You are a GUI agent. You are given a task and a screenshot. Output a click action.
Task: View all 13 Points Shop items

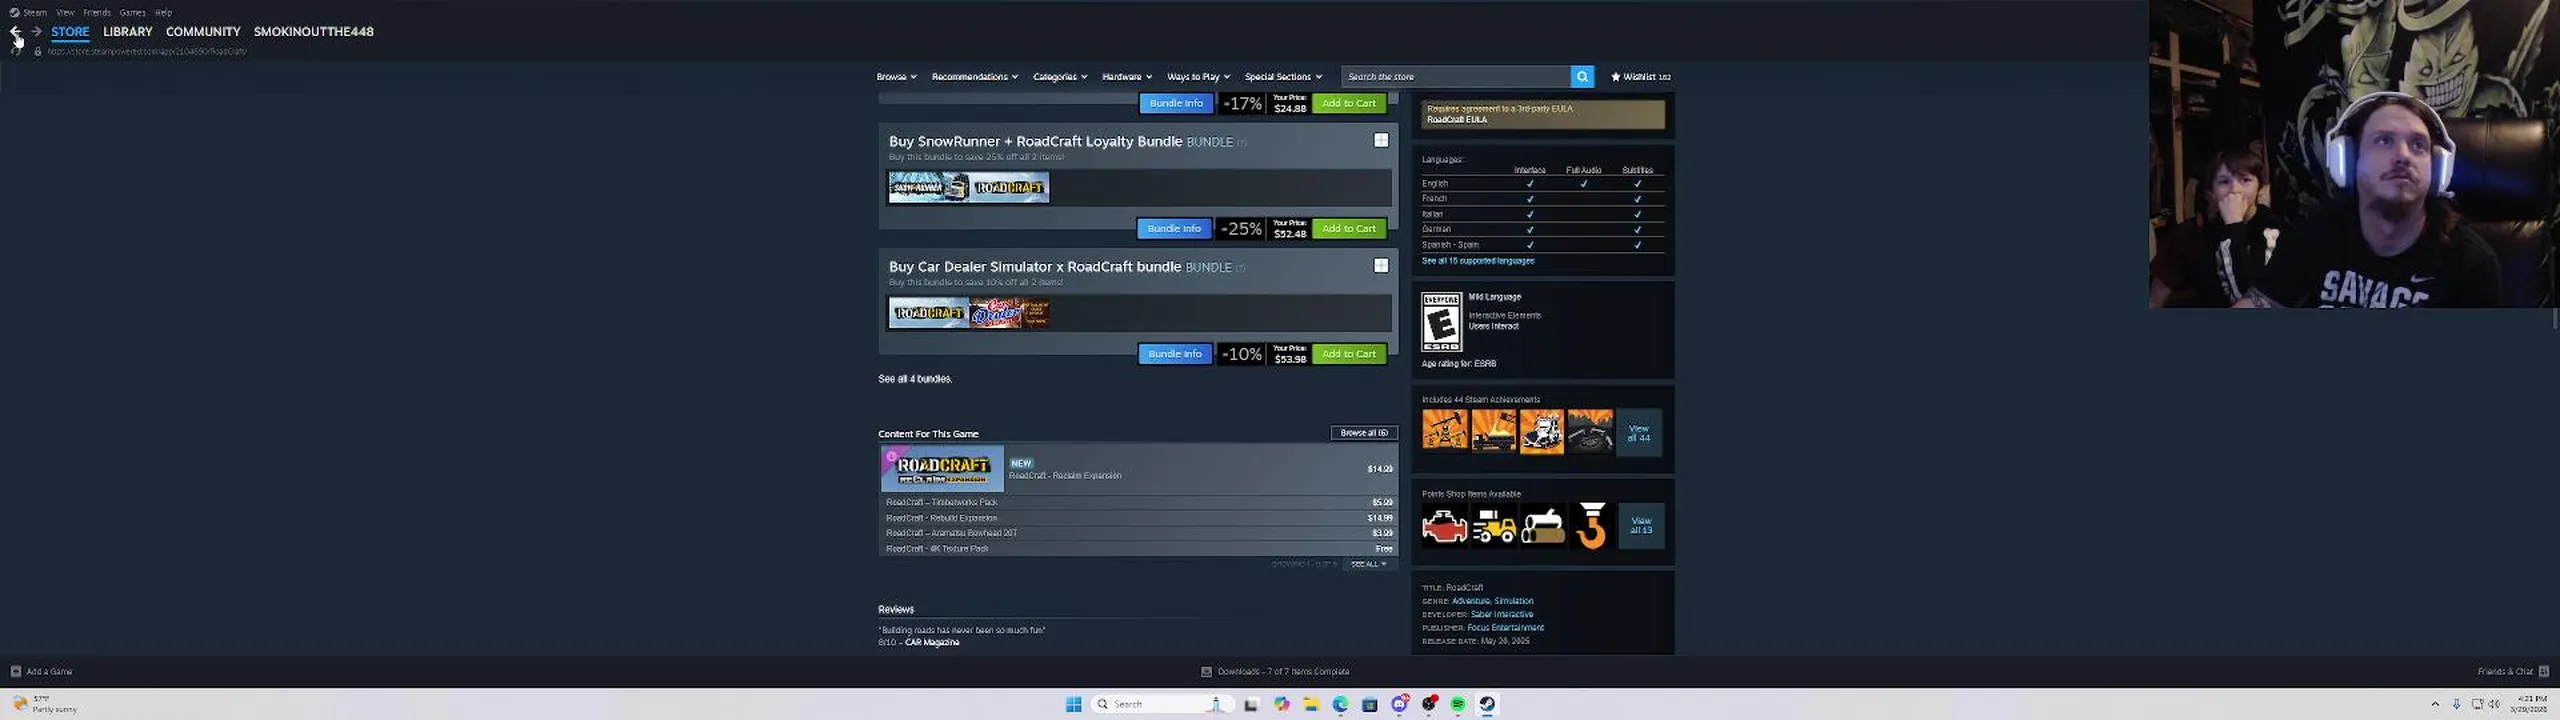point(1641,525)
